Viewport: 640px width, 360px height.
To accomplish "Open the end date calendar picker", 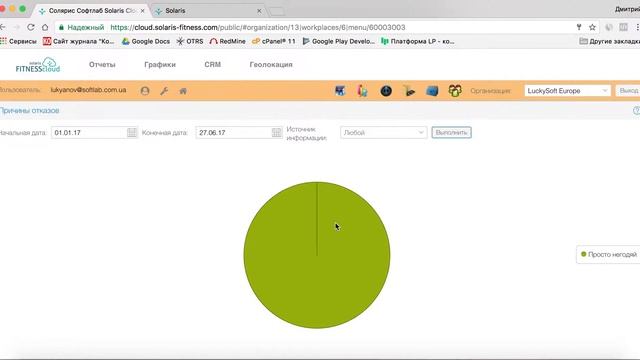I will (276, 133).
